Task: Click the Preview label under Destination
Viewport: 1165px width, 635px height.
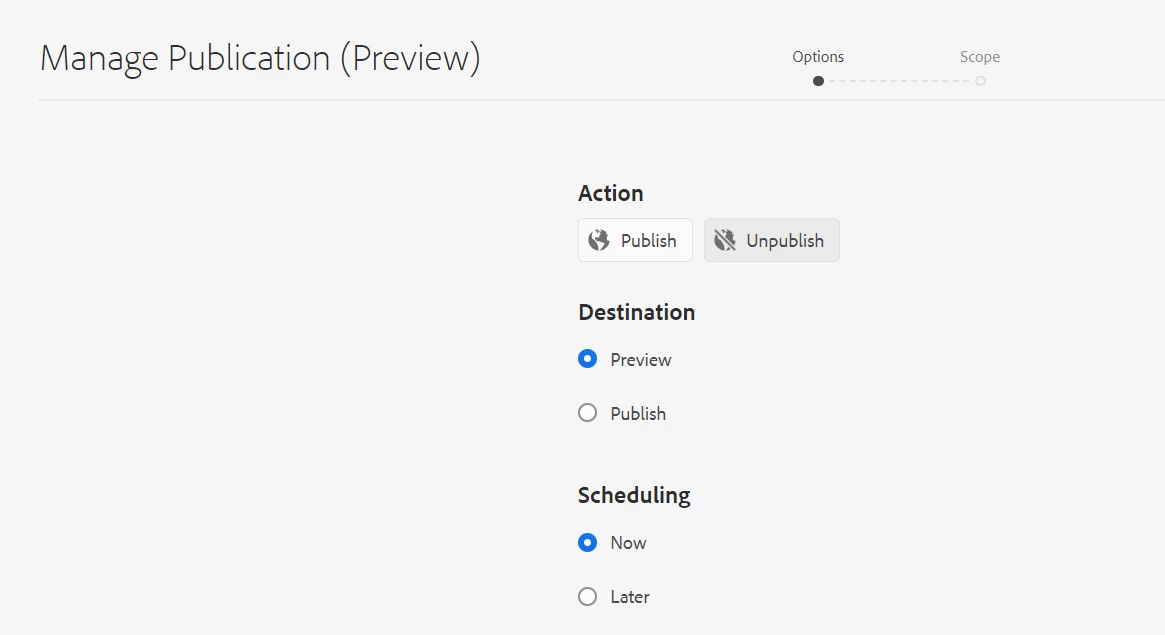Action: (x=641, y=360)
